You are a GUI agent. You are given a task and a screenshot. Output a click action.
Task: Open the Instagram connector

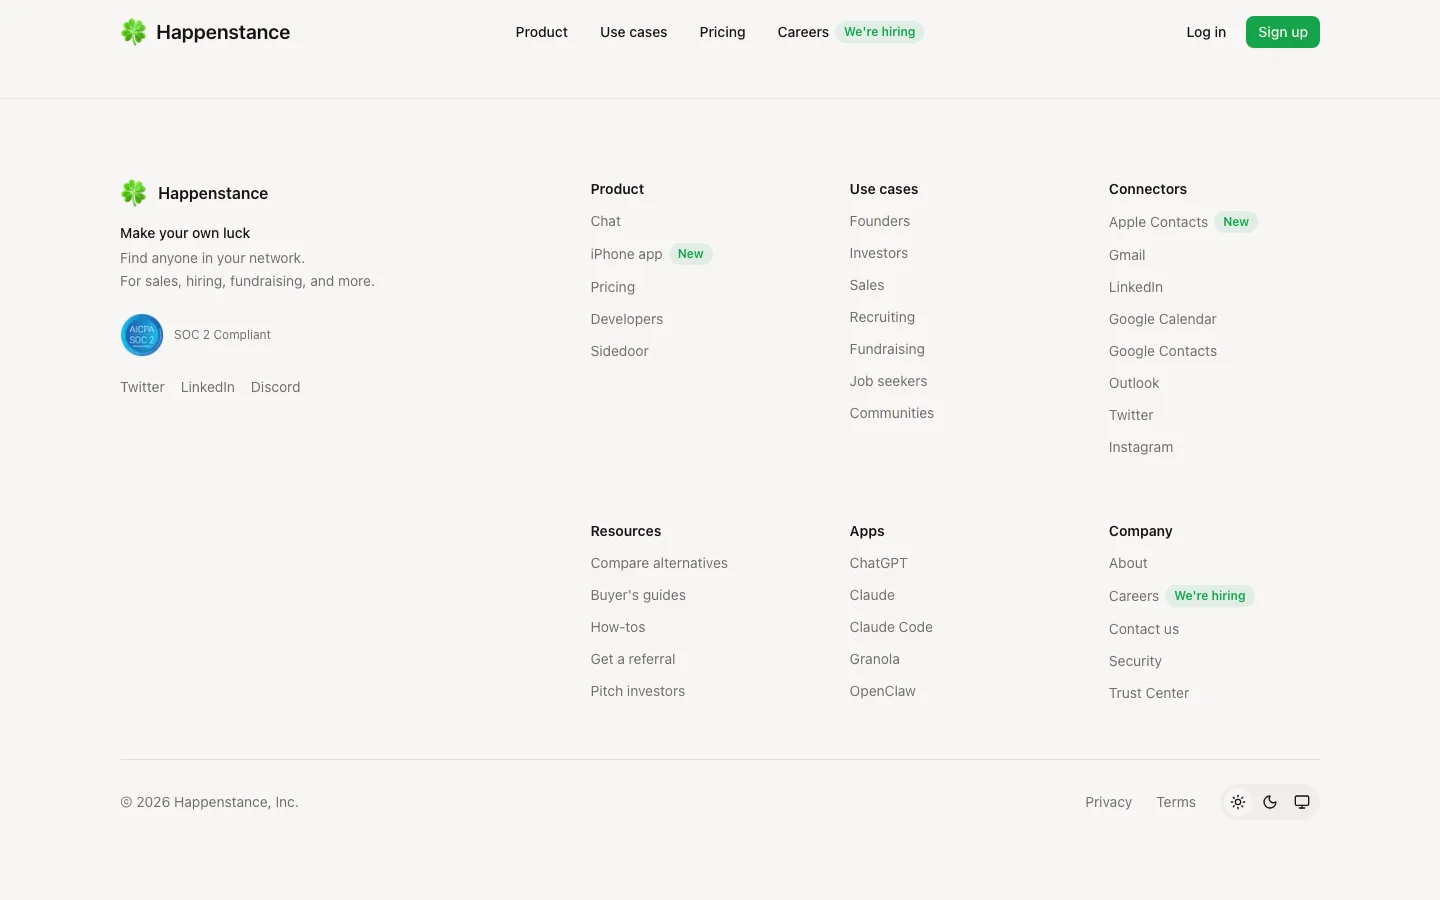click(x=1141, y=447)
